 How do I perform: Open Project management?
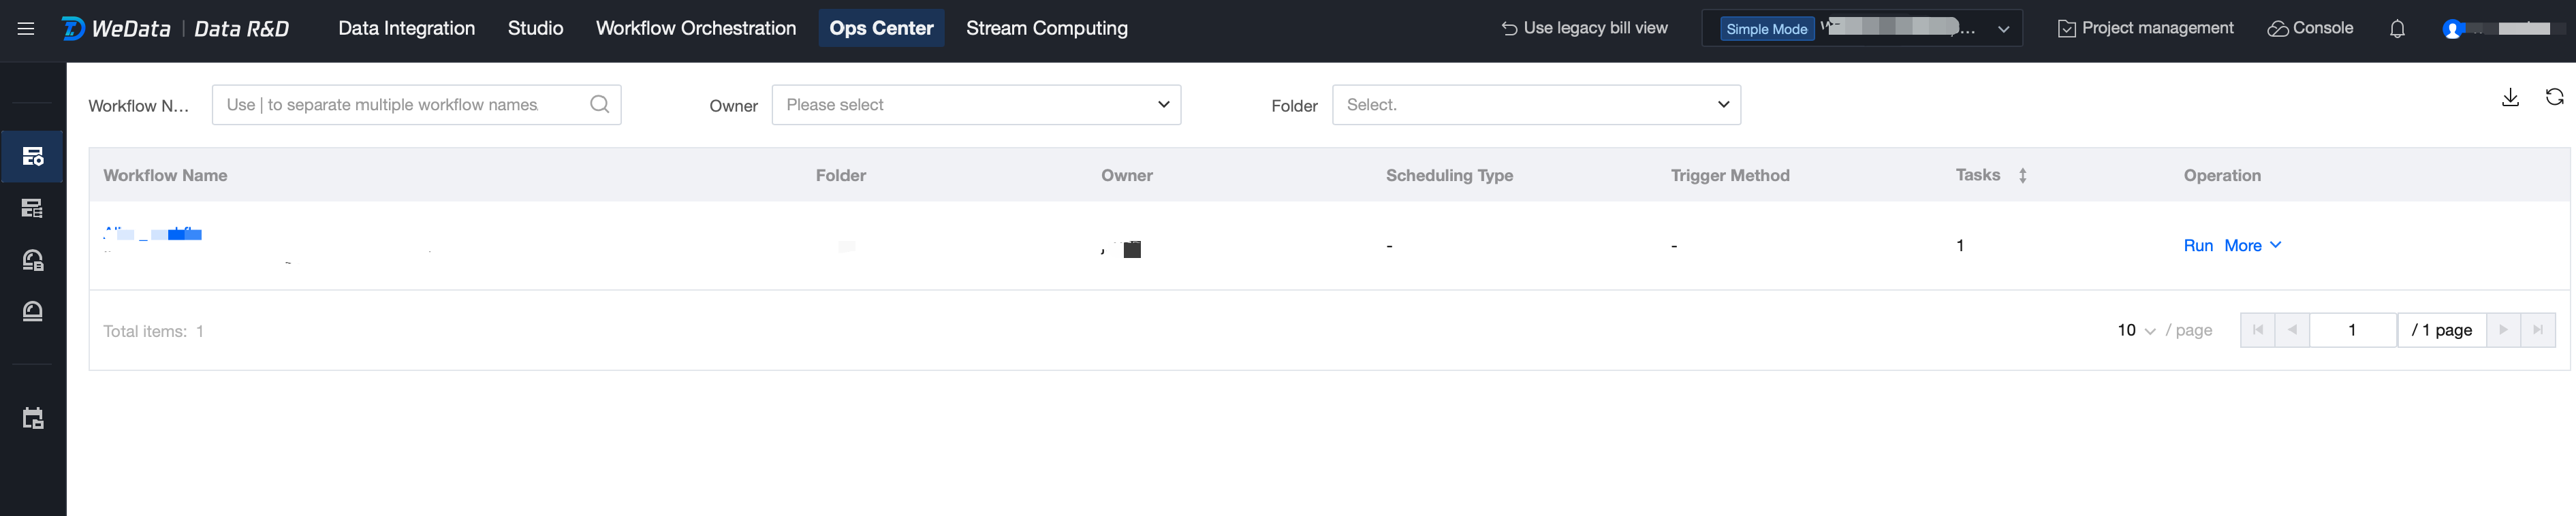pyautogui.click(x=2145, y=28)
